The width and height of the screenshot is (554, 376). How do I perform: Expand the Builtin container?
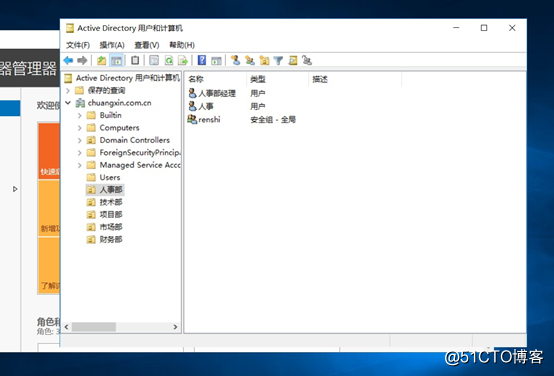coord(79,116)
